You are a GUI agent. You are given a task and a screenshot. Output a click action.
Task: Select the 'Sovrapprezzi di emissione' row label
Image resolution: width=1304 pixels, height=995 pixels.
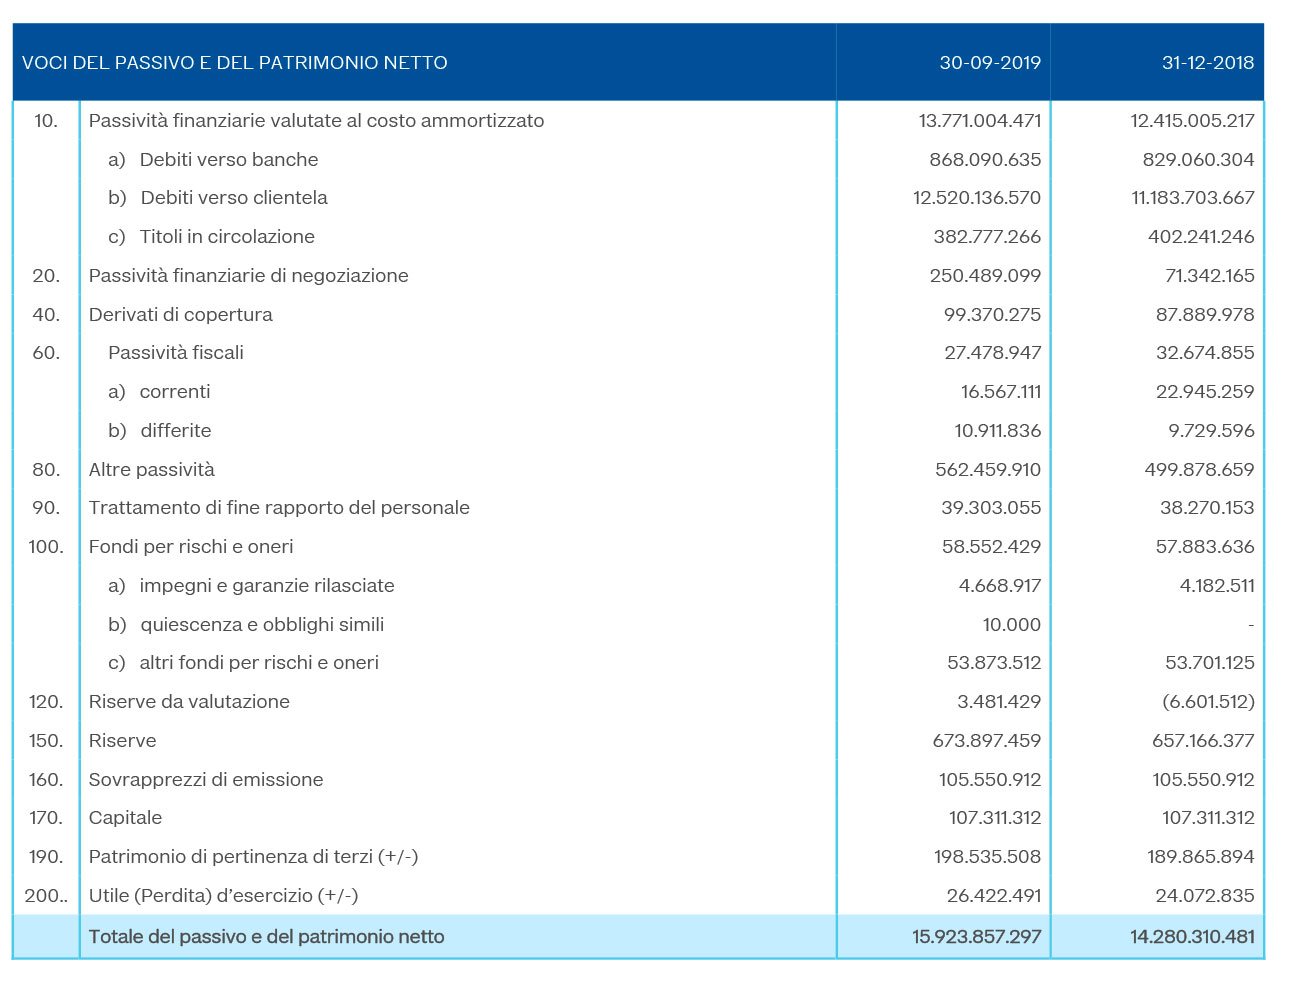click(206, 780)
